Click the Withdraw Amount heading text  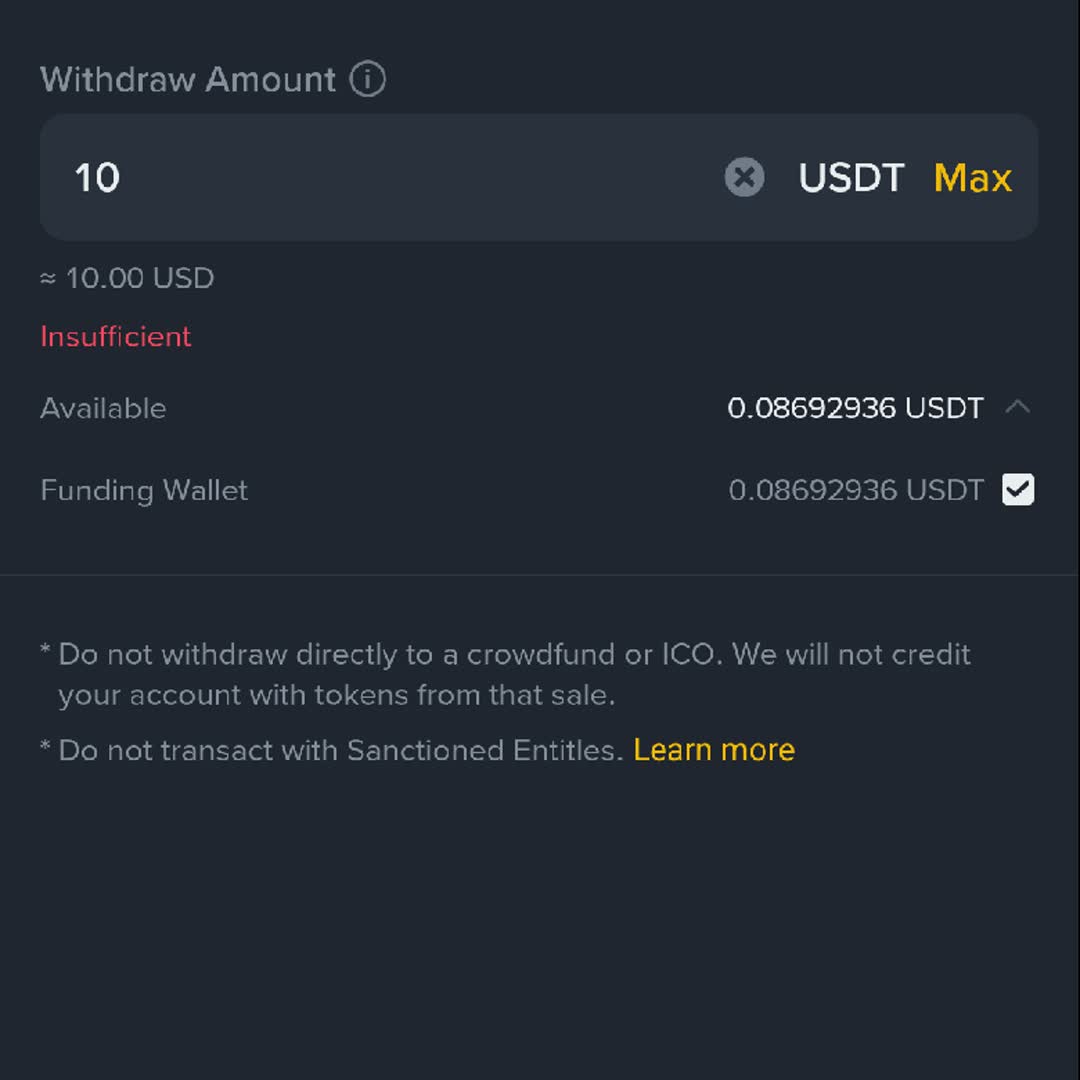tap(188, 79)
